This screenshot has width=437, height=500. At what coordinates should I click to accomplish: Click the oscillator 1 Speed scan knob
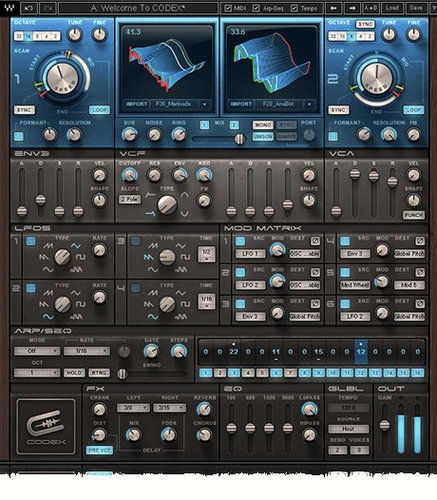(62, 79)
